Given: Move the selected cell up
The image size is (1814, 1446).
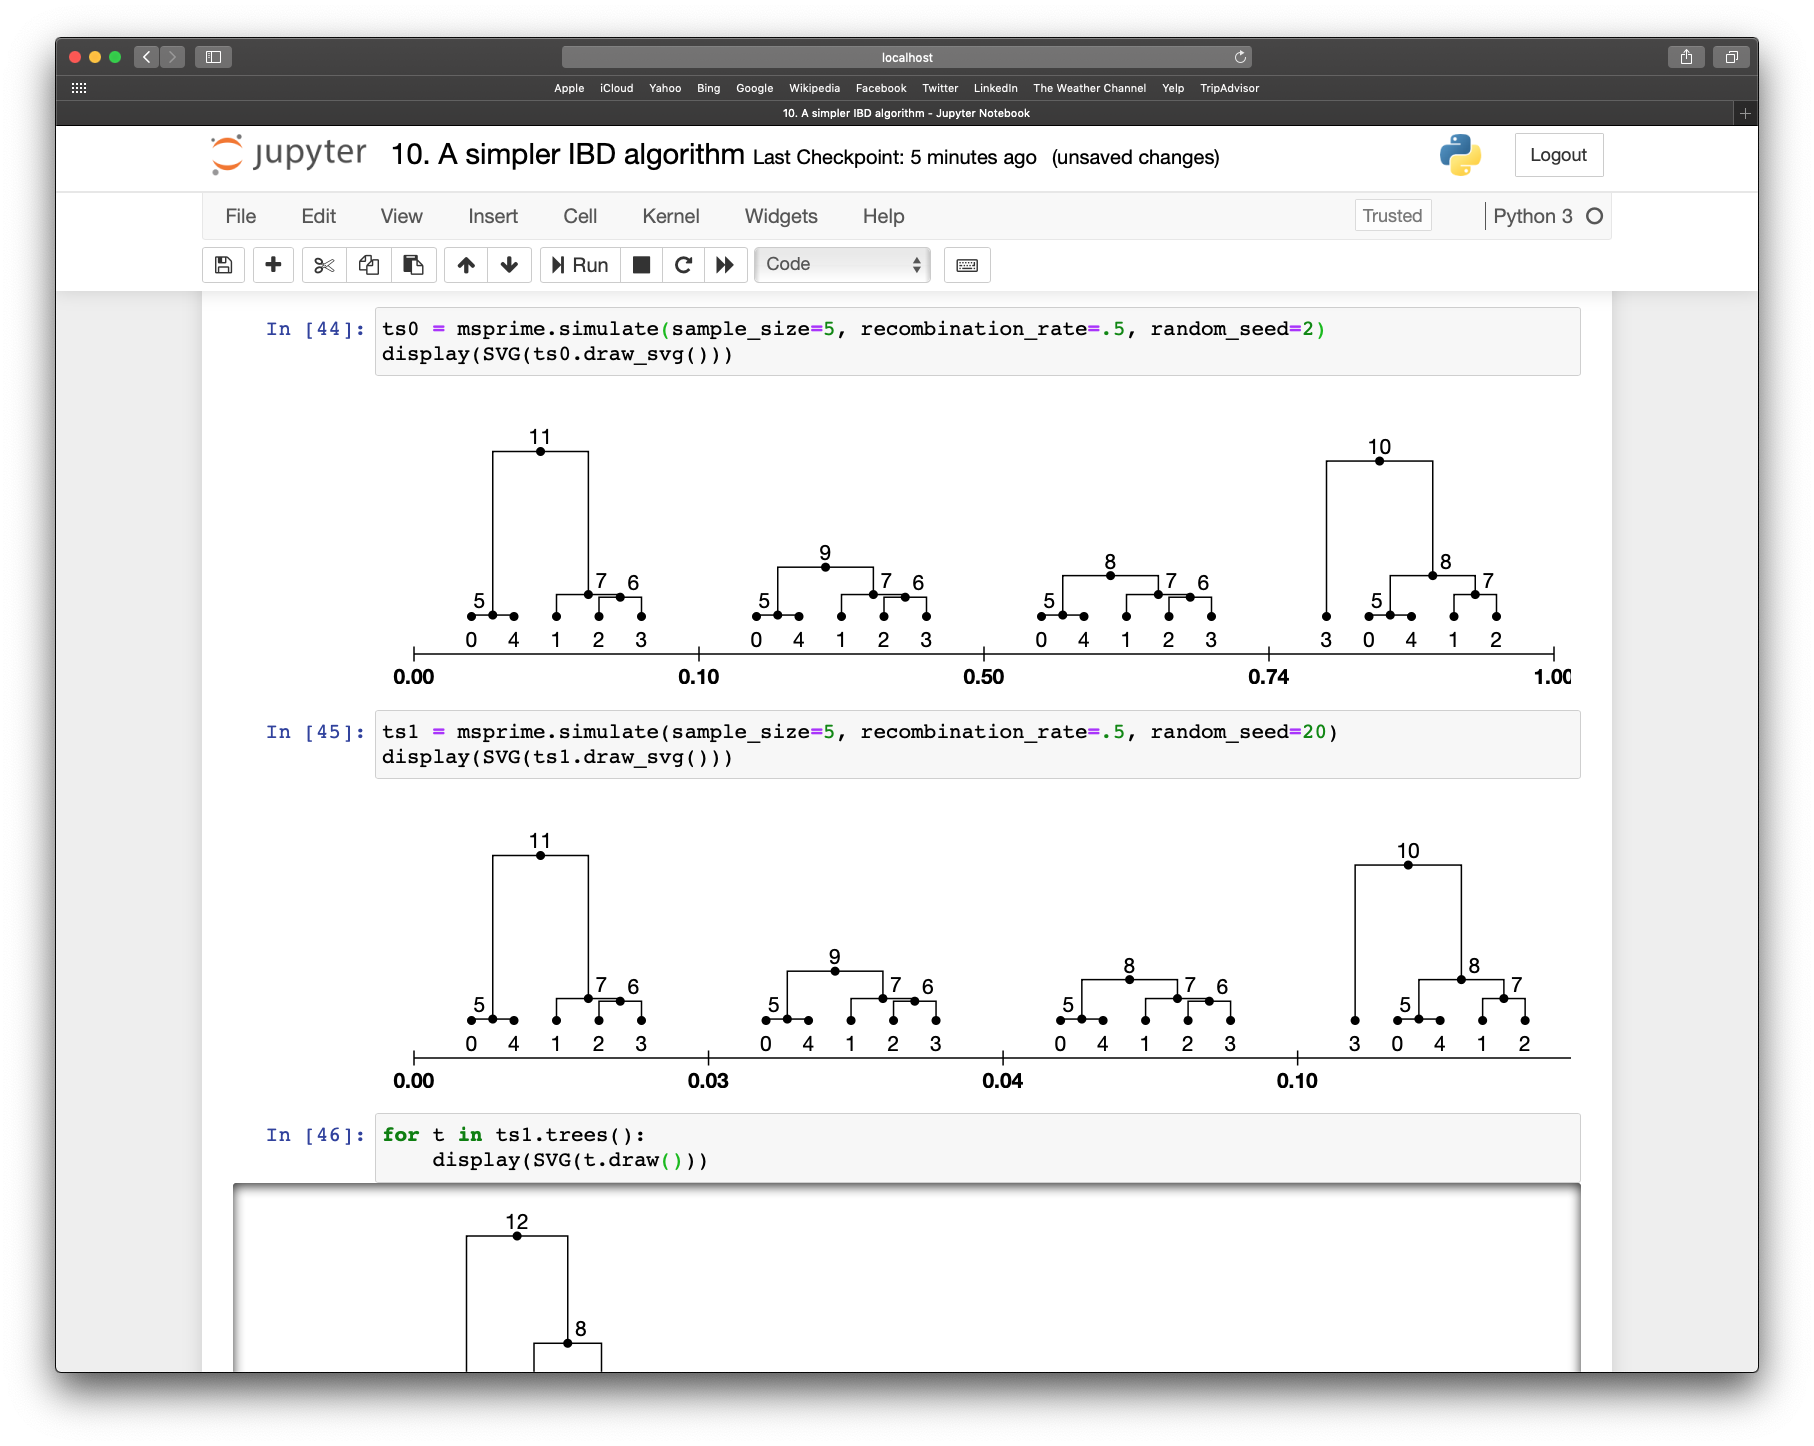Looking at the screenshot, I should tap(465, 265).
